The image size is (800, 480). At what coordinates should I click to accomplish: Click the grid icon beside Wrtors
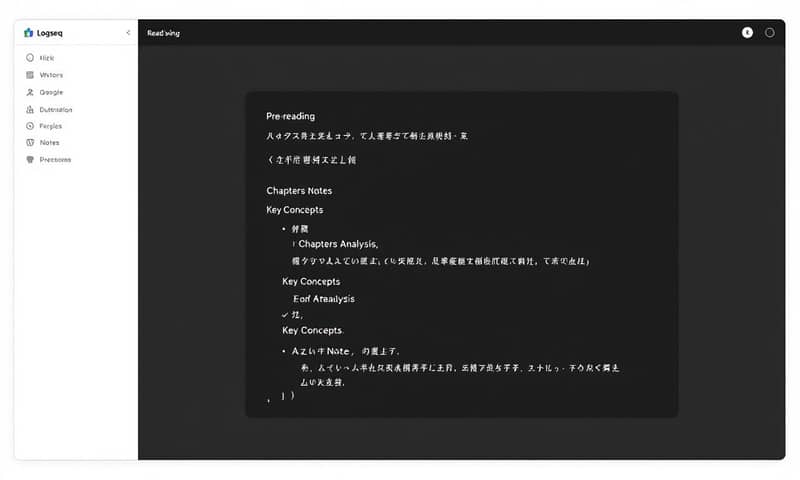pos(29,75)
